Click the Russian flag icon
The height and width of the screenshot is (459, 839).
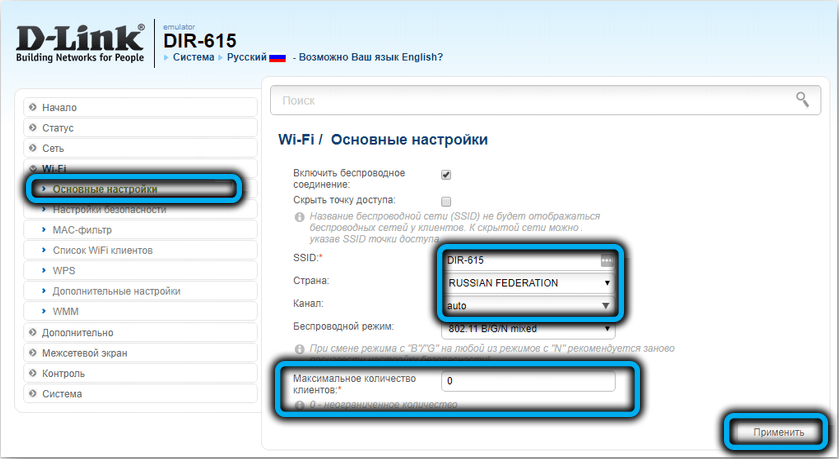[277, 57]
